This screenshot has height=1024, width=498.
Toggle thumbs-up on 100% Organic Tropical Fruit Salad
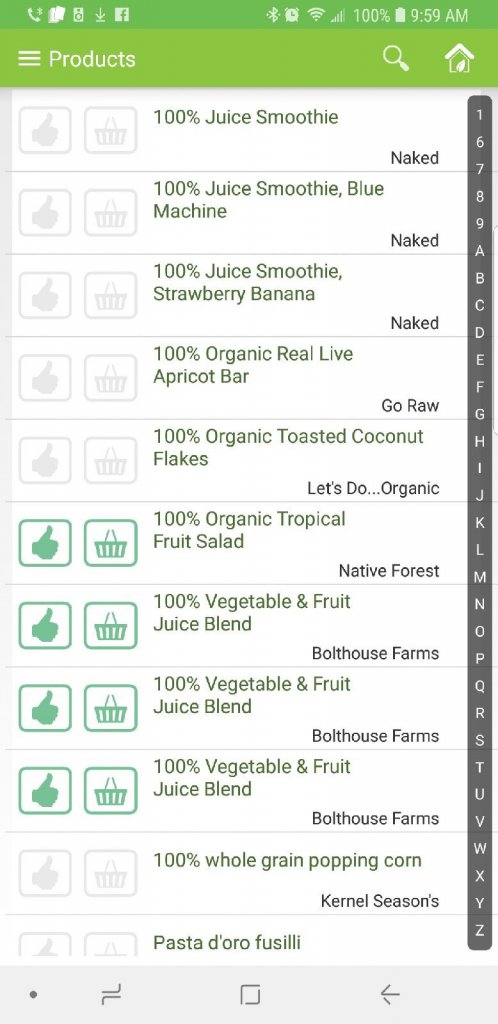tap(45, 543)
